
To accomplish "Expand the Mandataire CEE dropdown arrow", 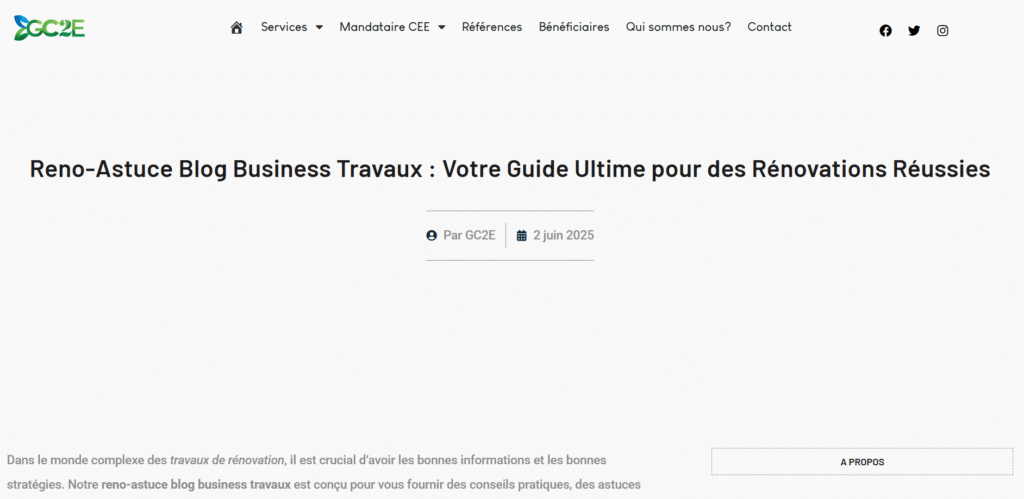I will click(x=441, y=28).
